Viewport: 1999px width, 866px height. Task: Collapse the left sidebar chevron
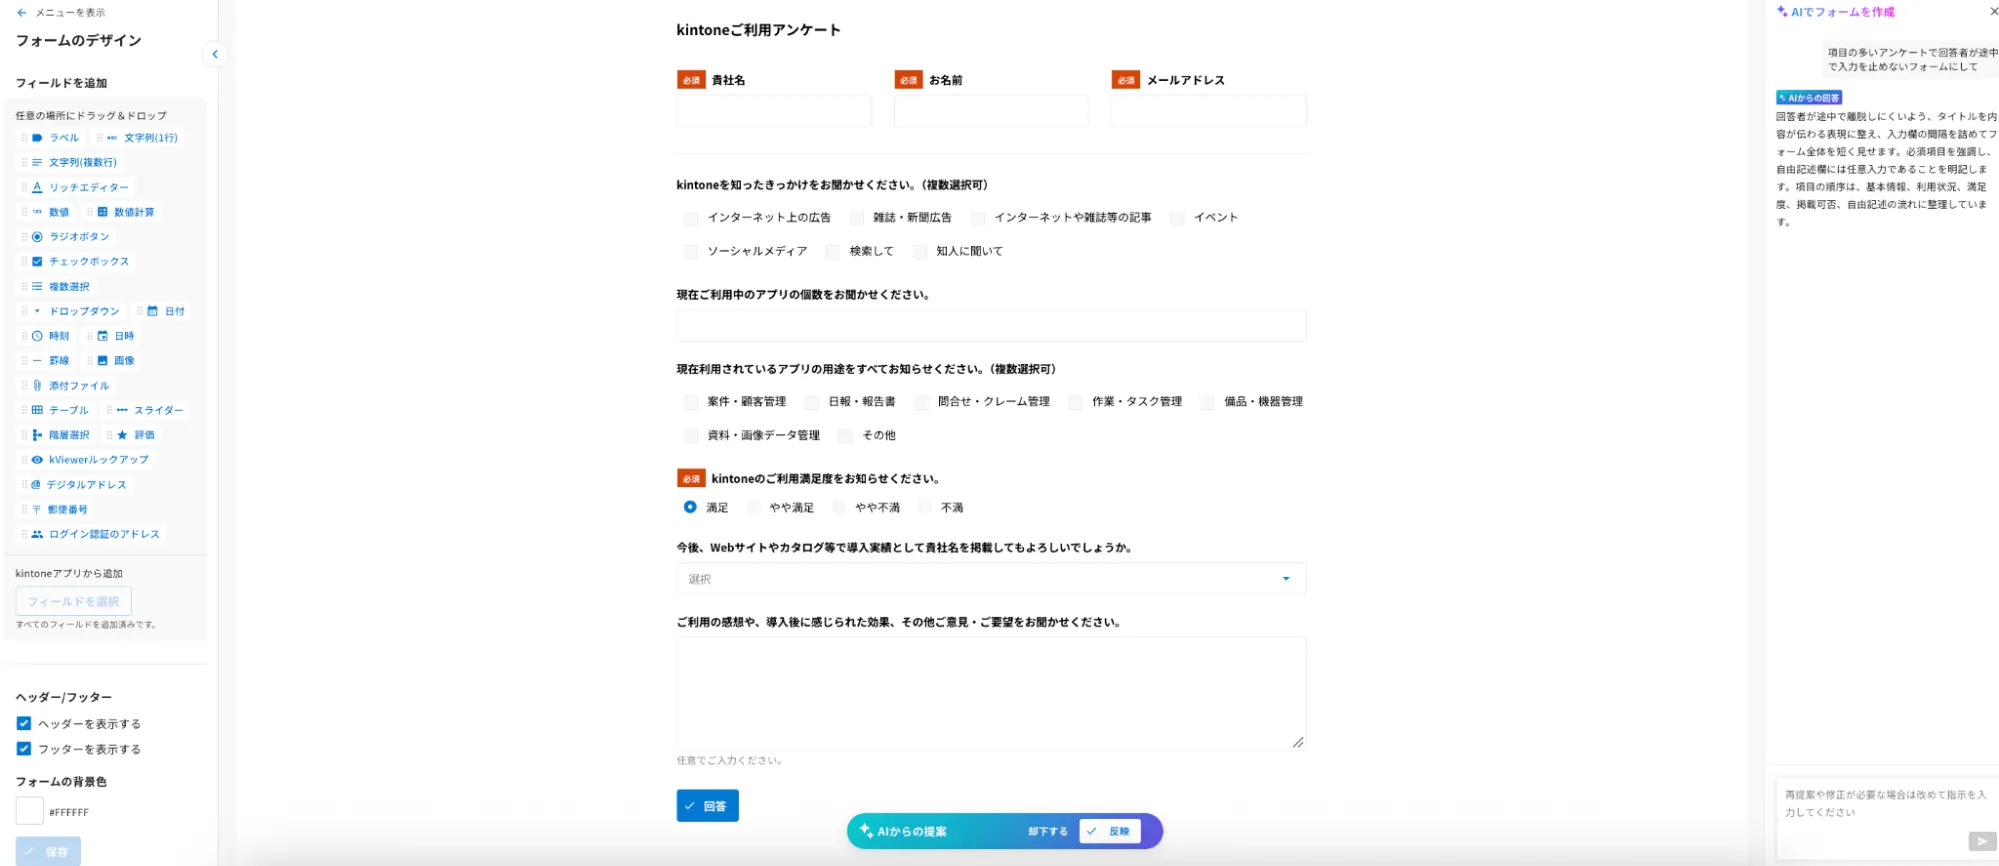214,54
